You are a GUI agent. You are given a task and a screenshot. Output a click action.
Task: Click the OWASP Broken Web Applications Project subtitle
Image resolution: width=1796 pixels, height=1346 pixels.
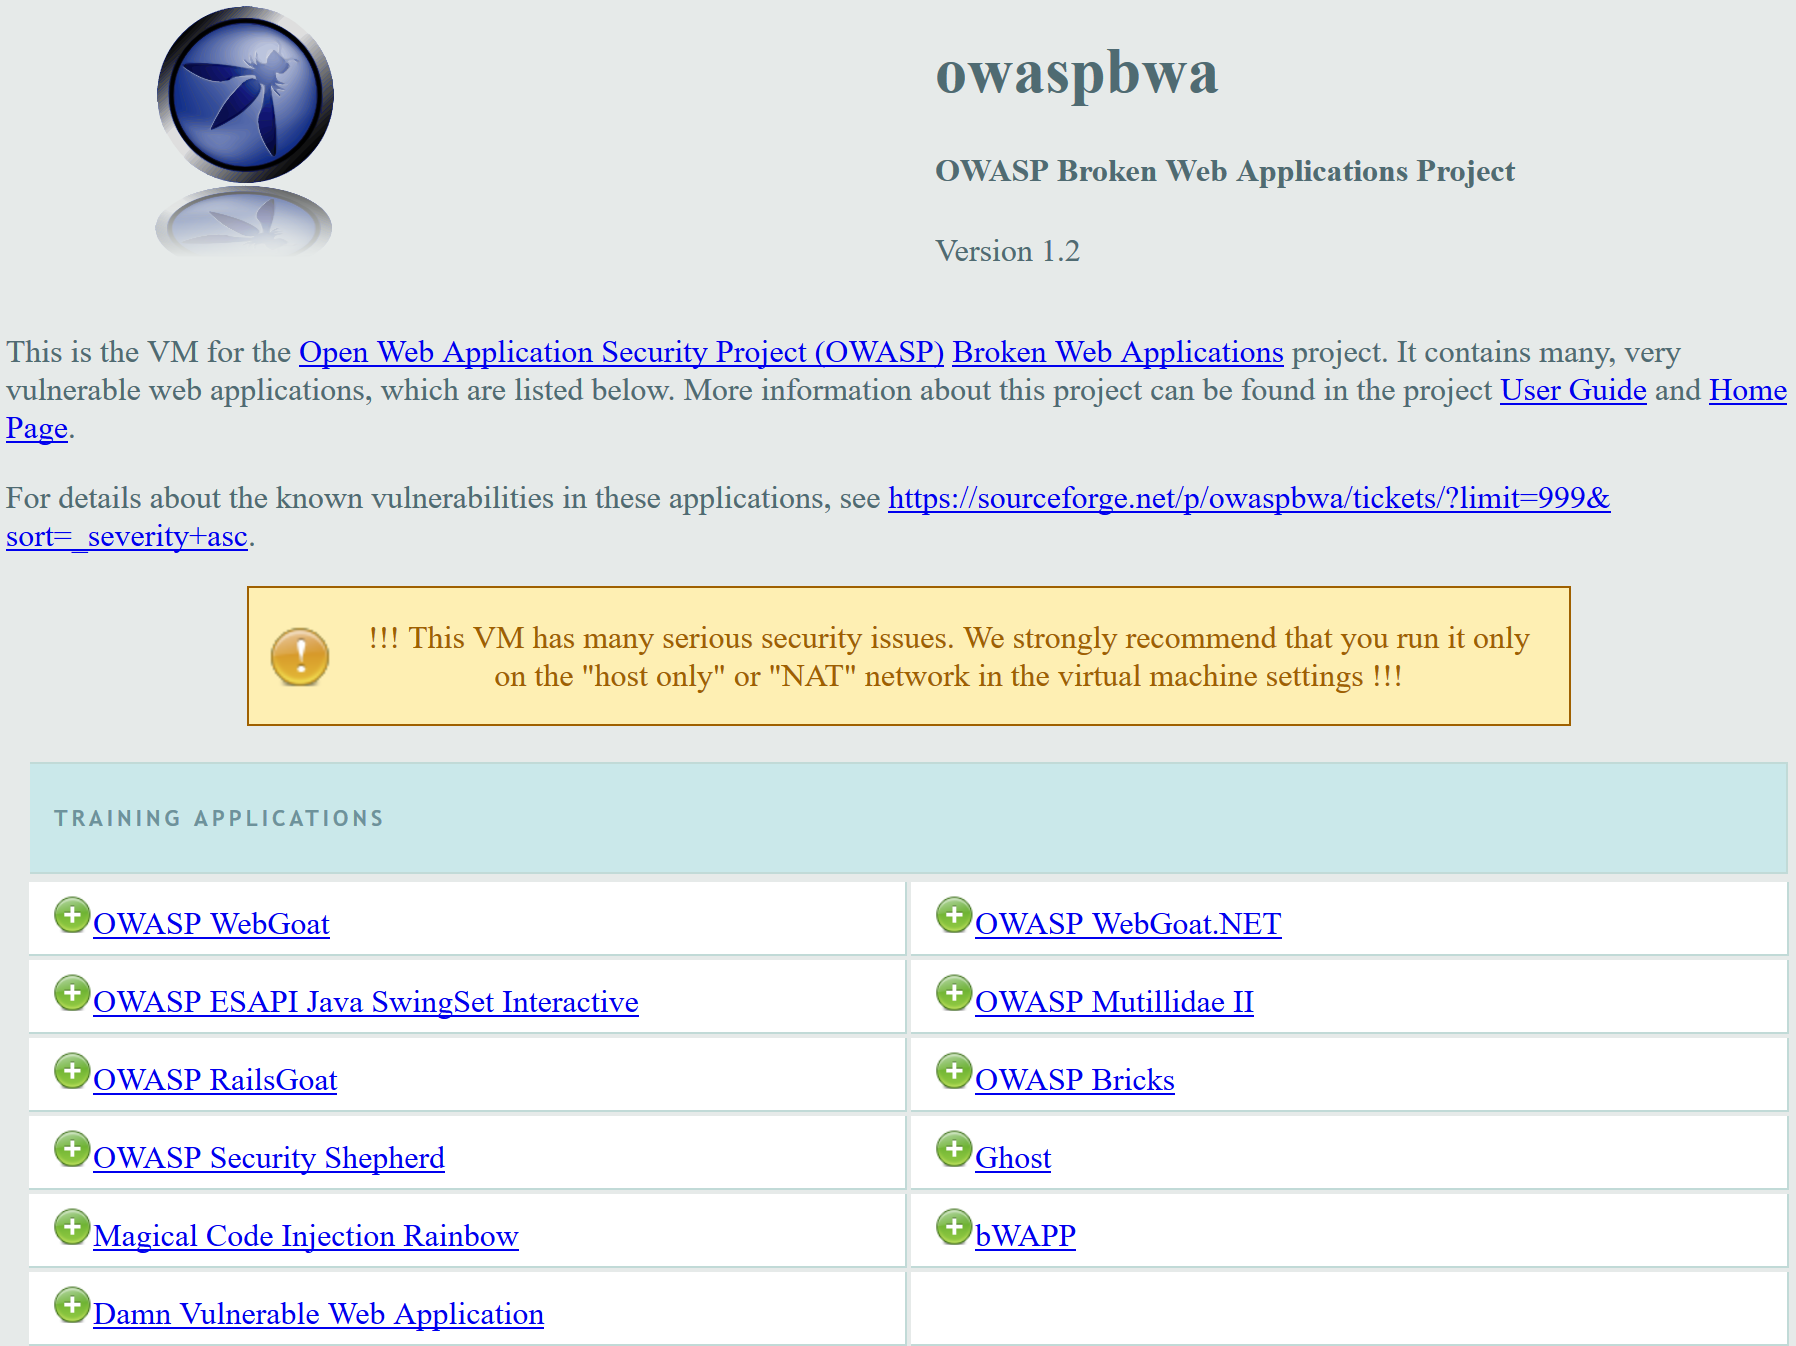[1225, 171]
